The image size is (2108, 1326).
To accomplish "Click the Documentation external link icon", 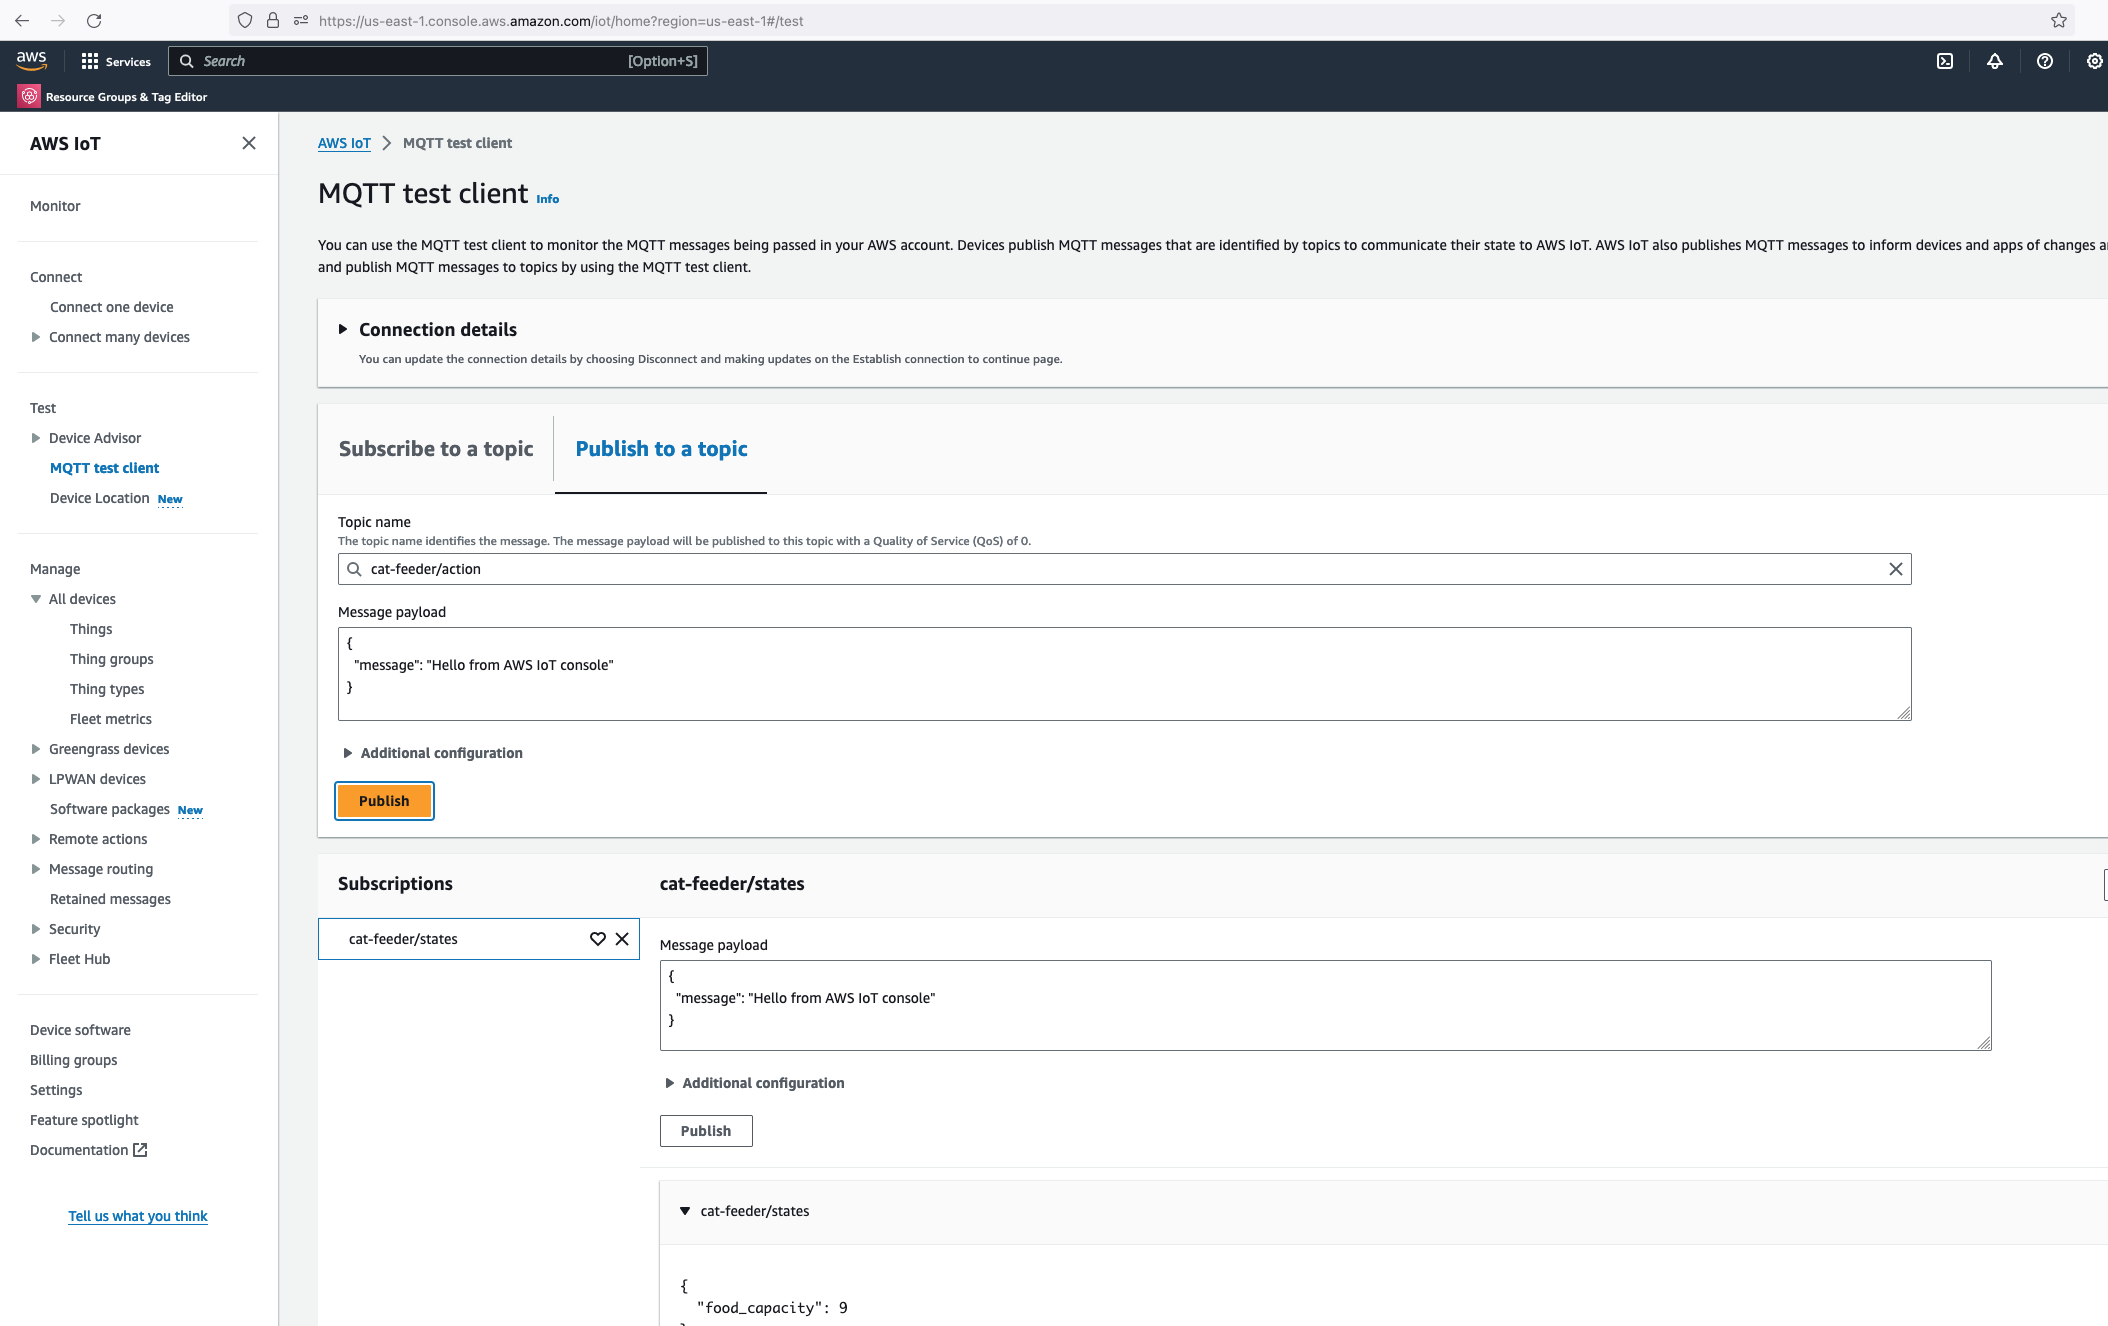I will pyautogui.click(x=140, y=1150).
